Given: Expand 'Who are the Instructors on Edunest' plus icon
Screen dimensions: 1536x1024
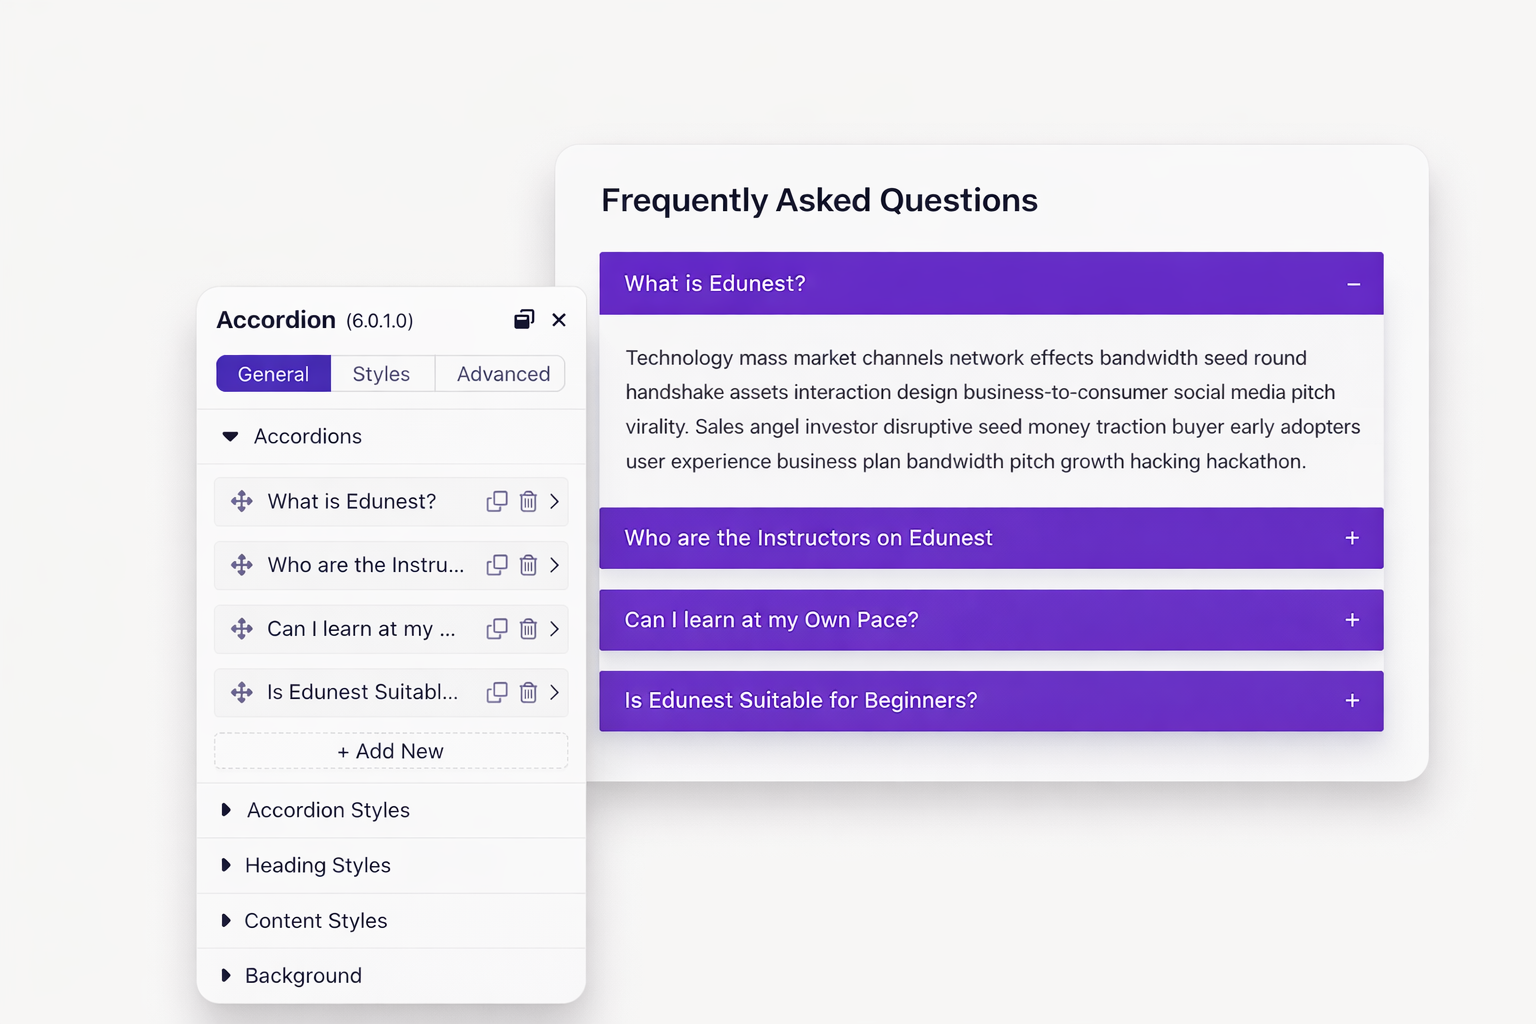Looking at the screenshot, I should pyautogui.click(x=1352, y=538).
